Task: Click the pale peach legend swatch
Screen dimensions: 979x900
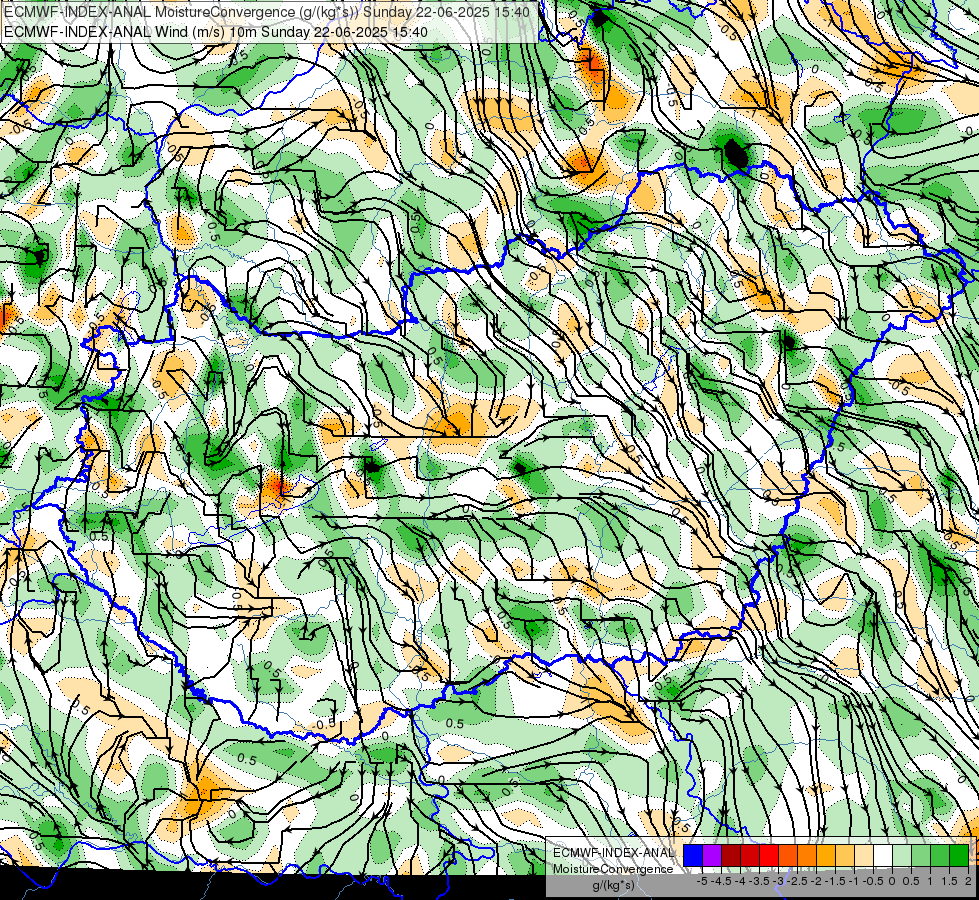Action: coord(864,855)
